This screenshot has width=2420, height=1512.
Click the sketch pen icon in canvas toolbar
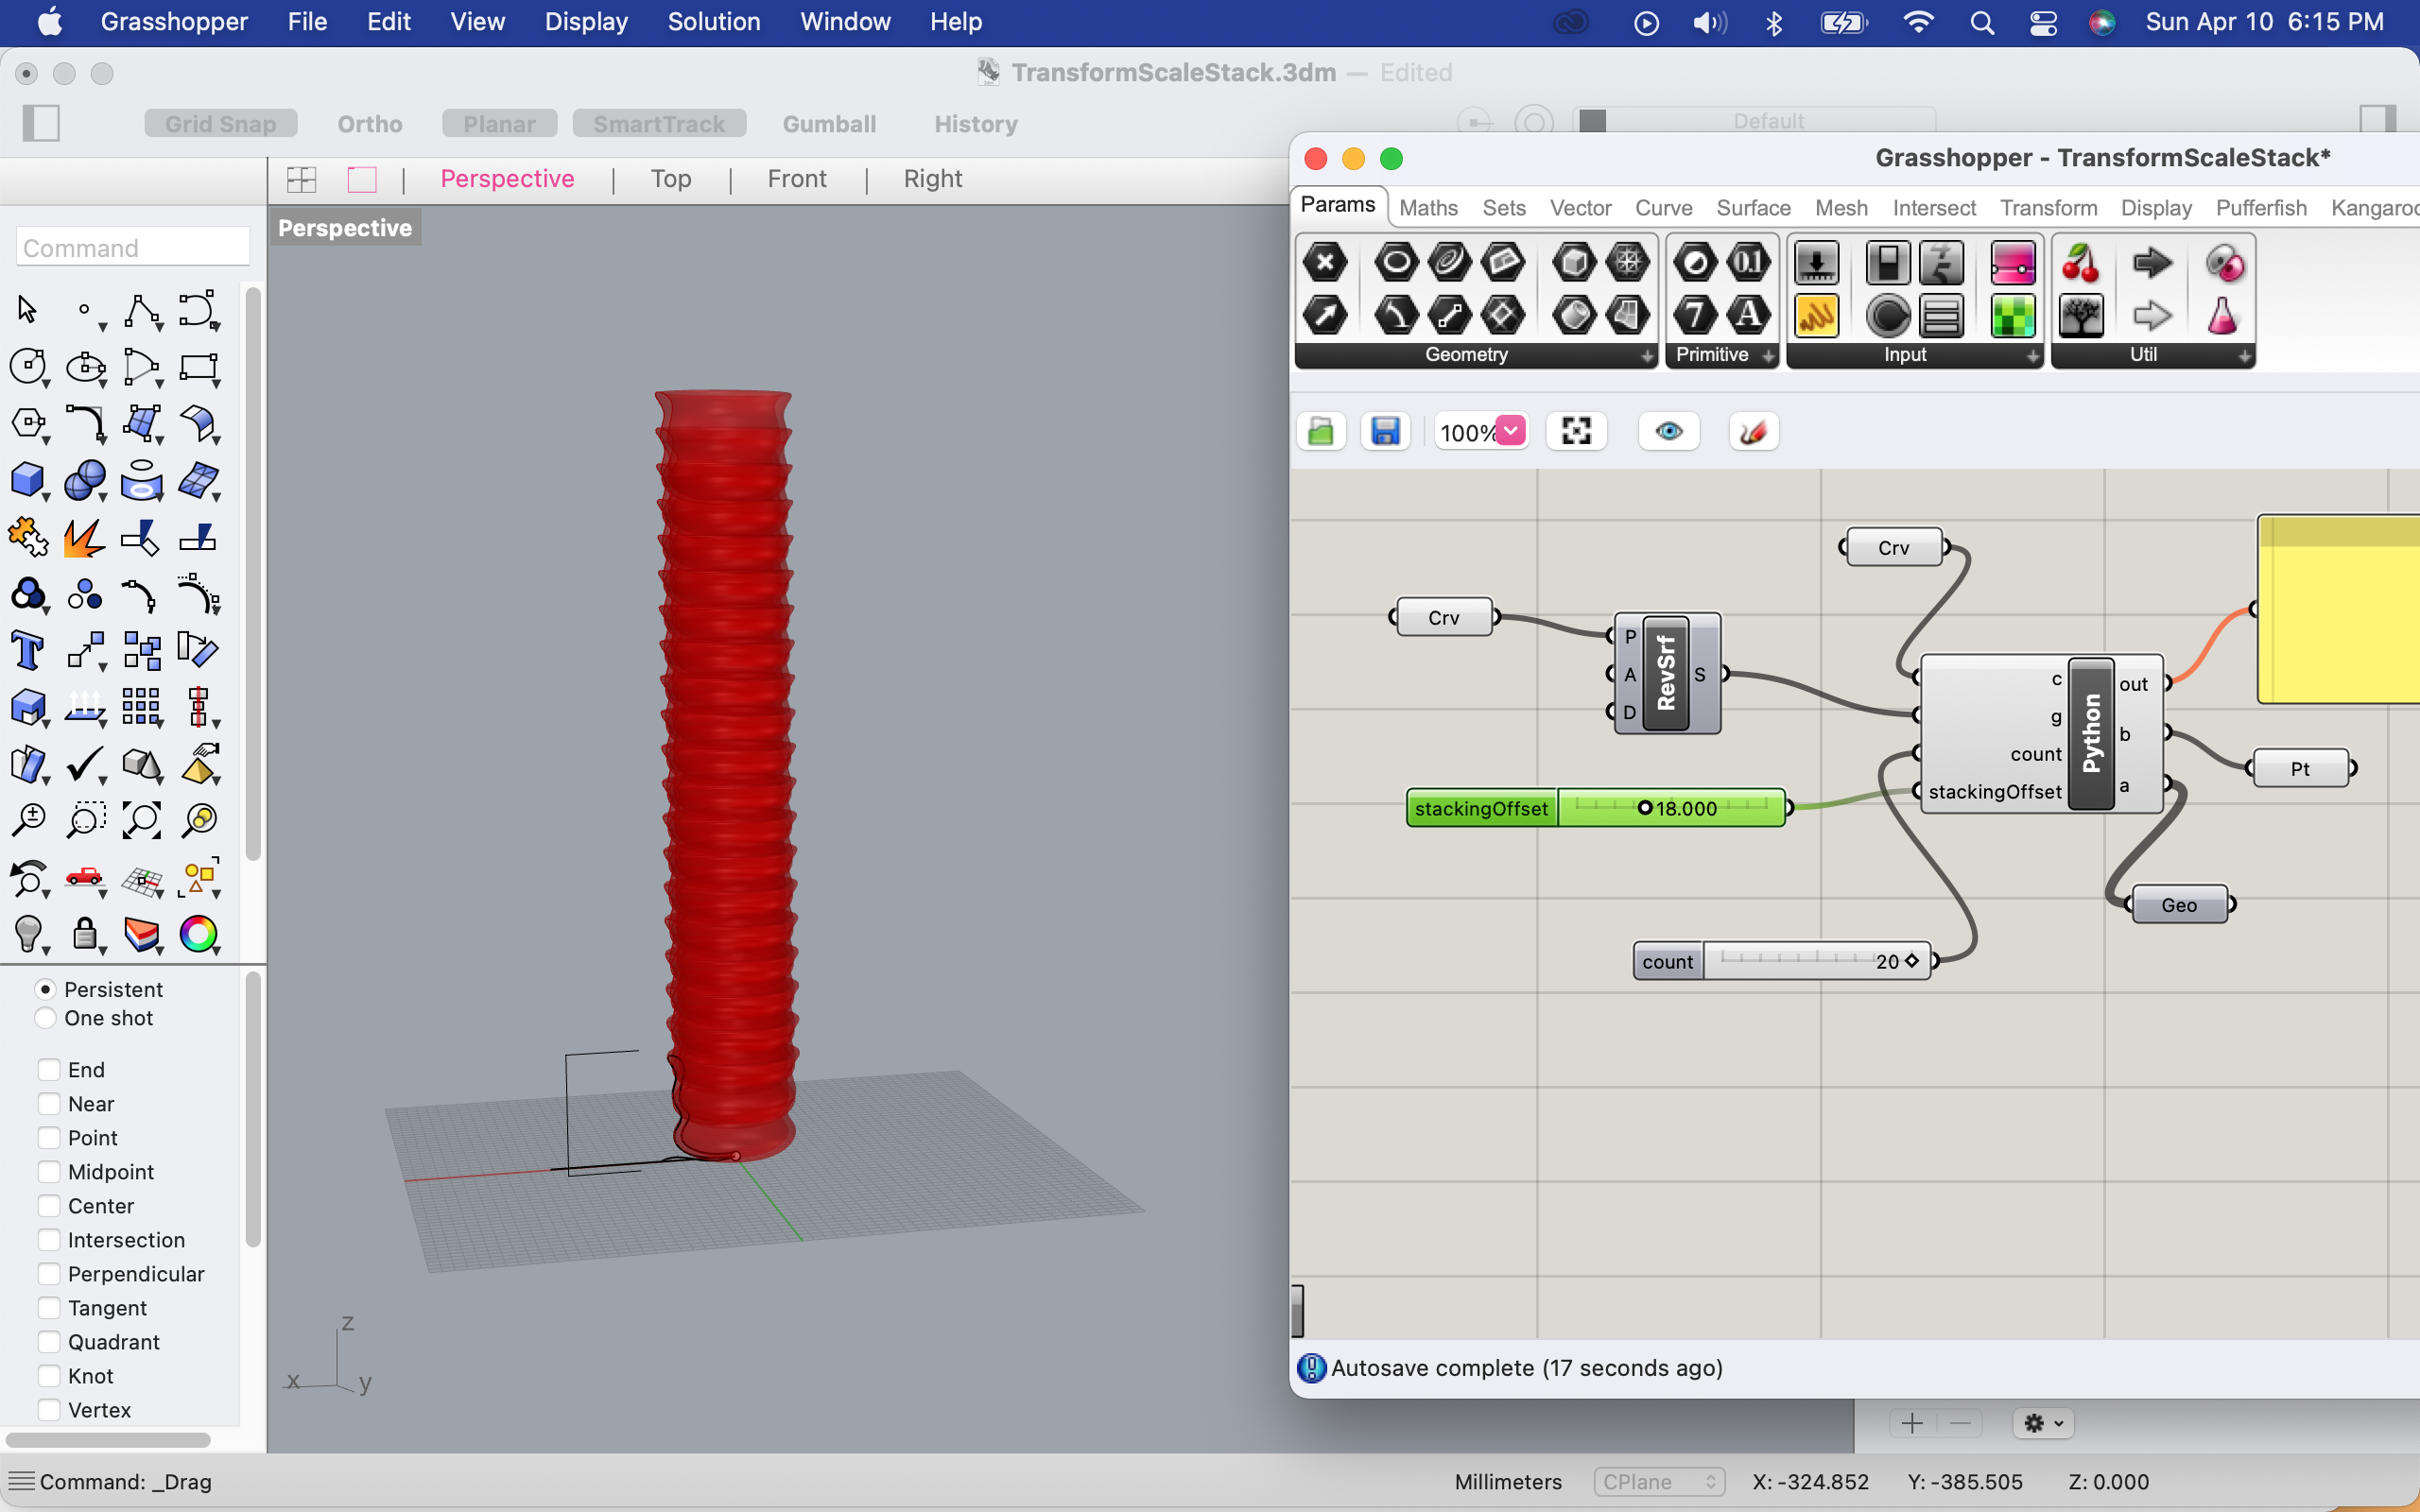point(1753,432)
